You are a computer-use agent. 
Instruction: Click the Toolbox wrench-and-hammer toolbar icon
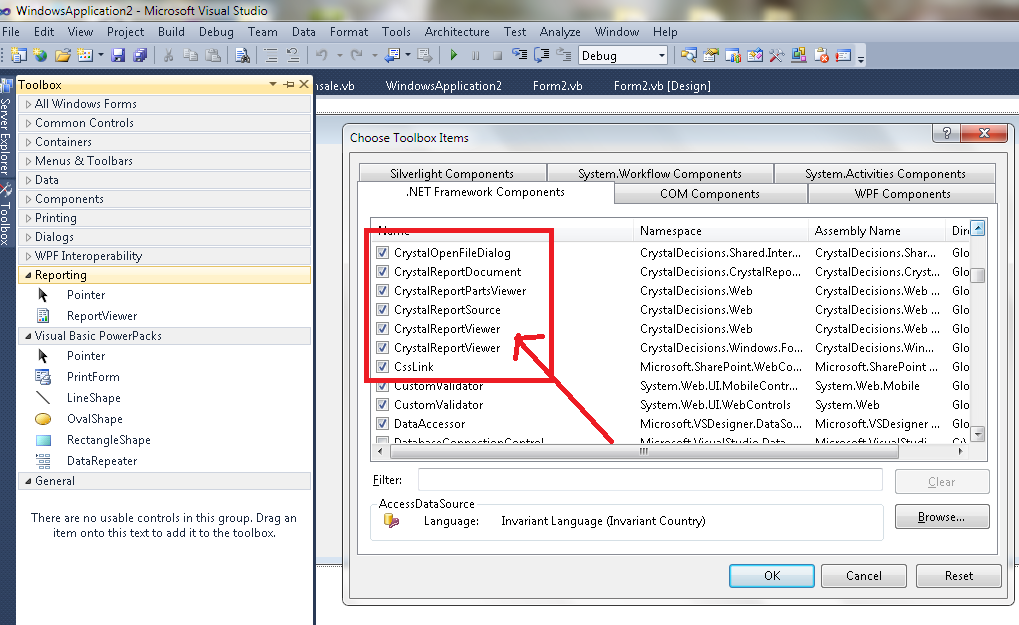[x=777, y=56]
